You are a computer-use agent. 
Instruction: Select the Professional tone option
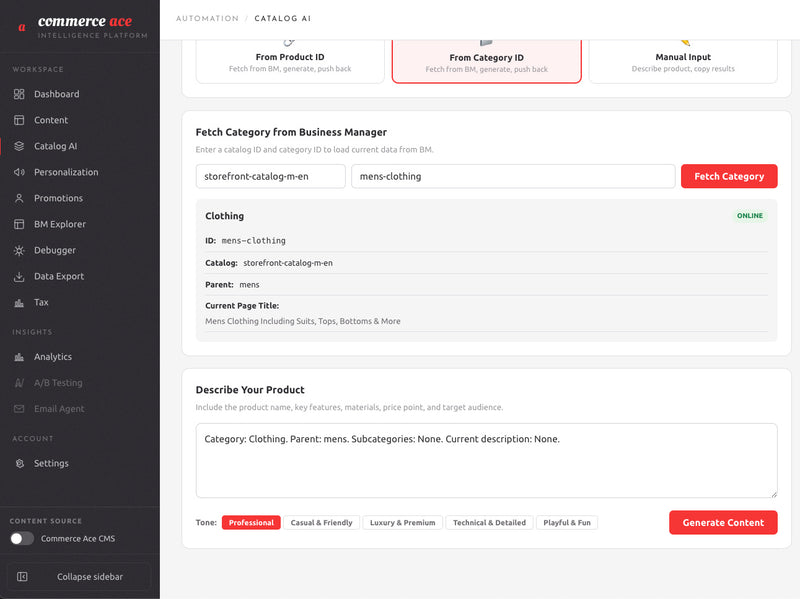click(x=251, y=522)
